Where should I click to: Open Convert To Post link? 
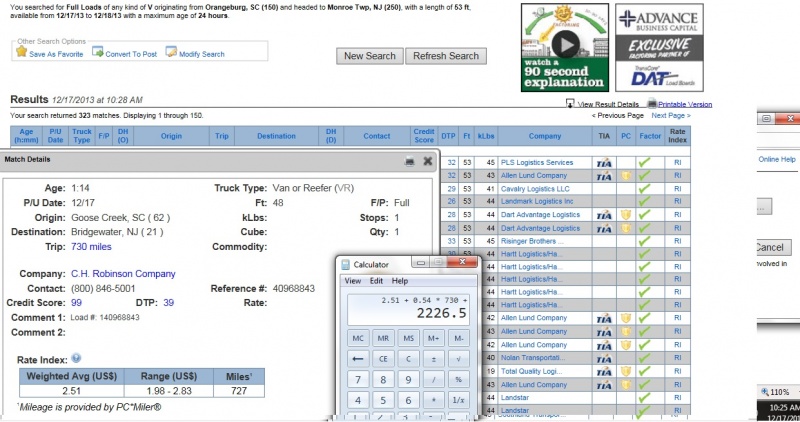131,54
